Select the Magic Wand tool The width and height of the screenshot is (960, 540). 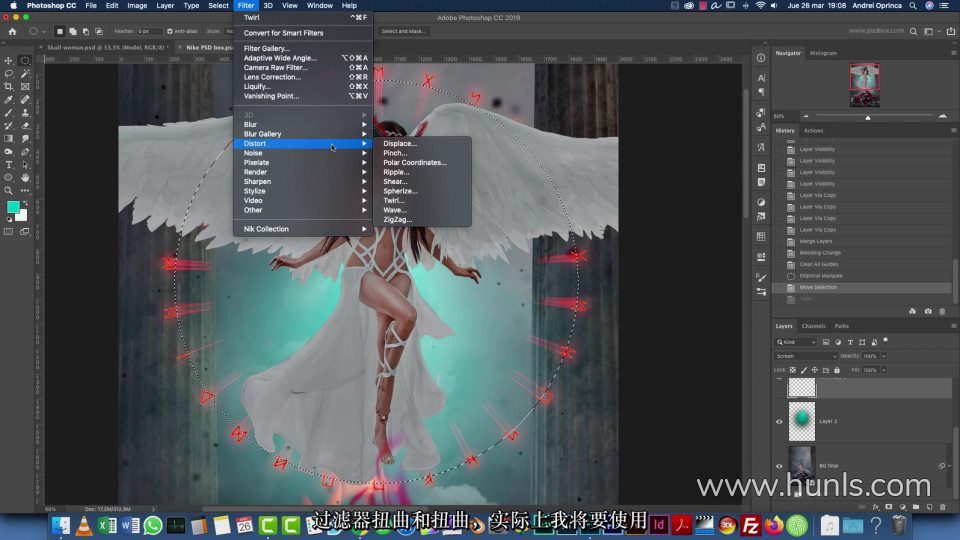click(25, 73)
